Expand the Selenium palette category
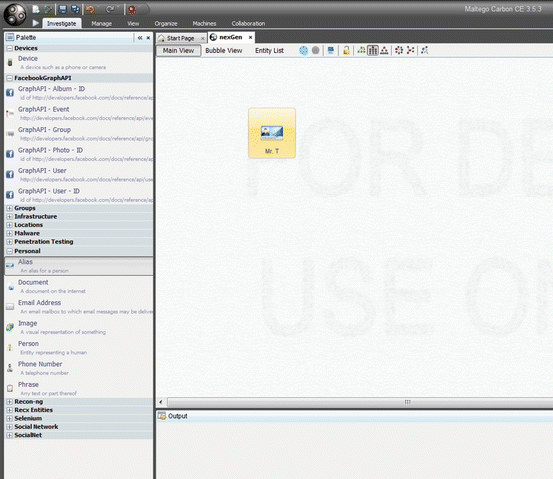 (10, 418)
